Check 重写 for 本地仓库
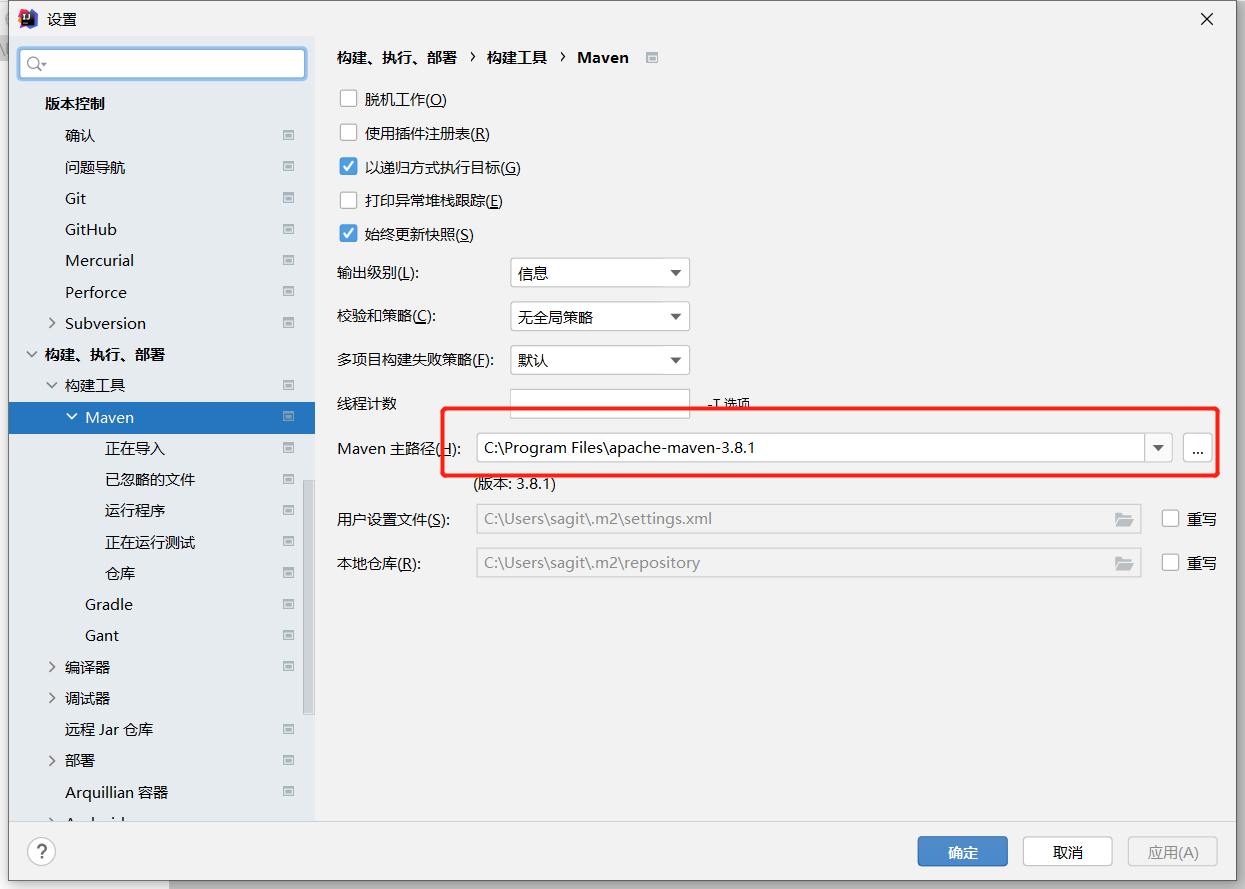 pos(1171,563)
